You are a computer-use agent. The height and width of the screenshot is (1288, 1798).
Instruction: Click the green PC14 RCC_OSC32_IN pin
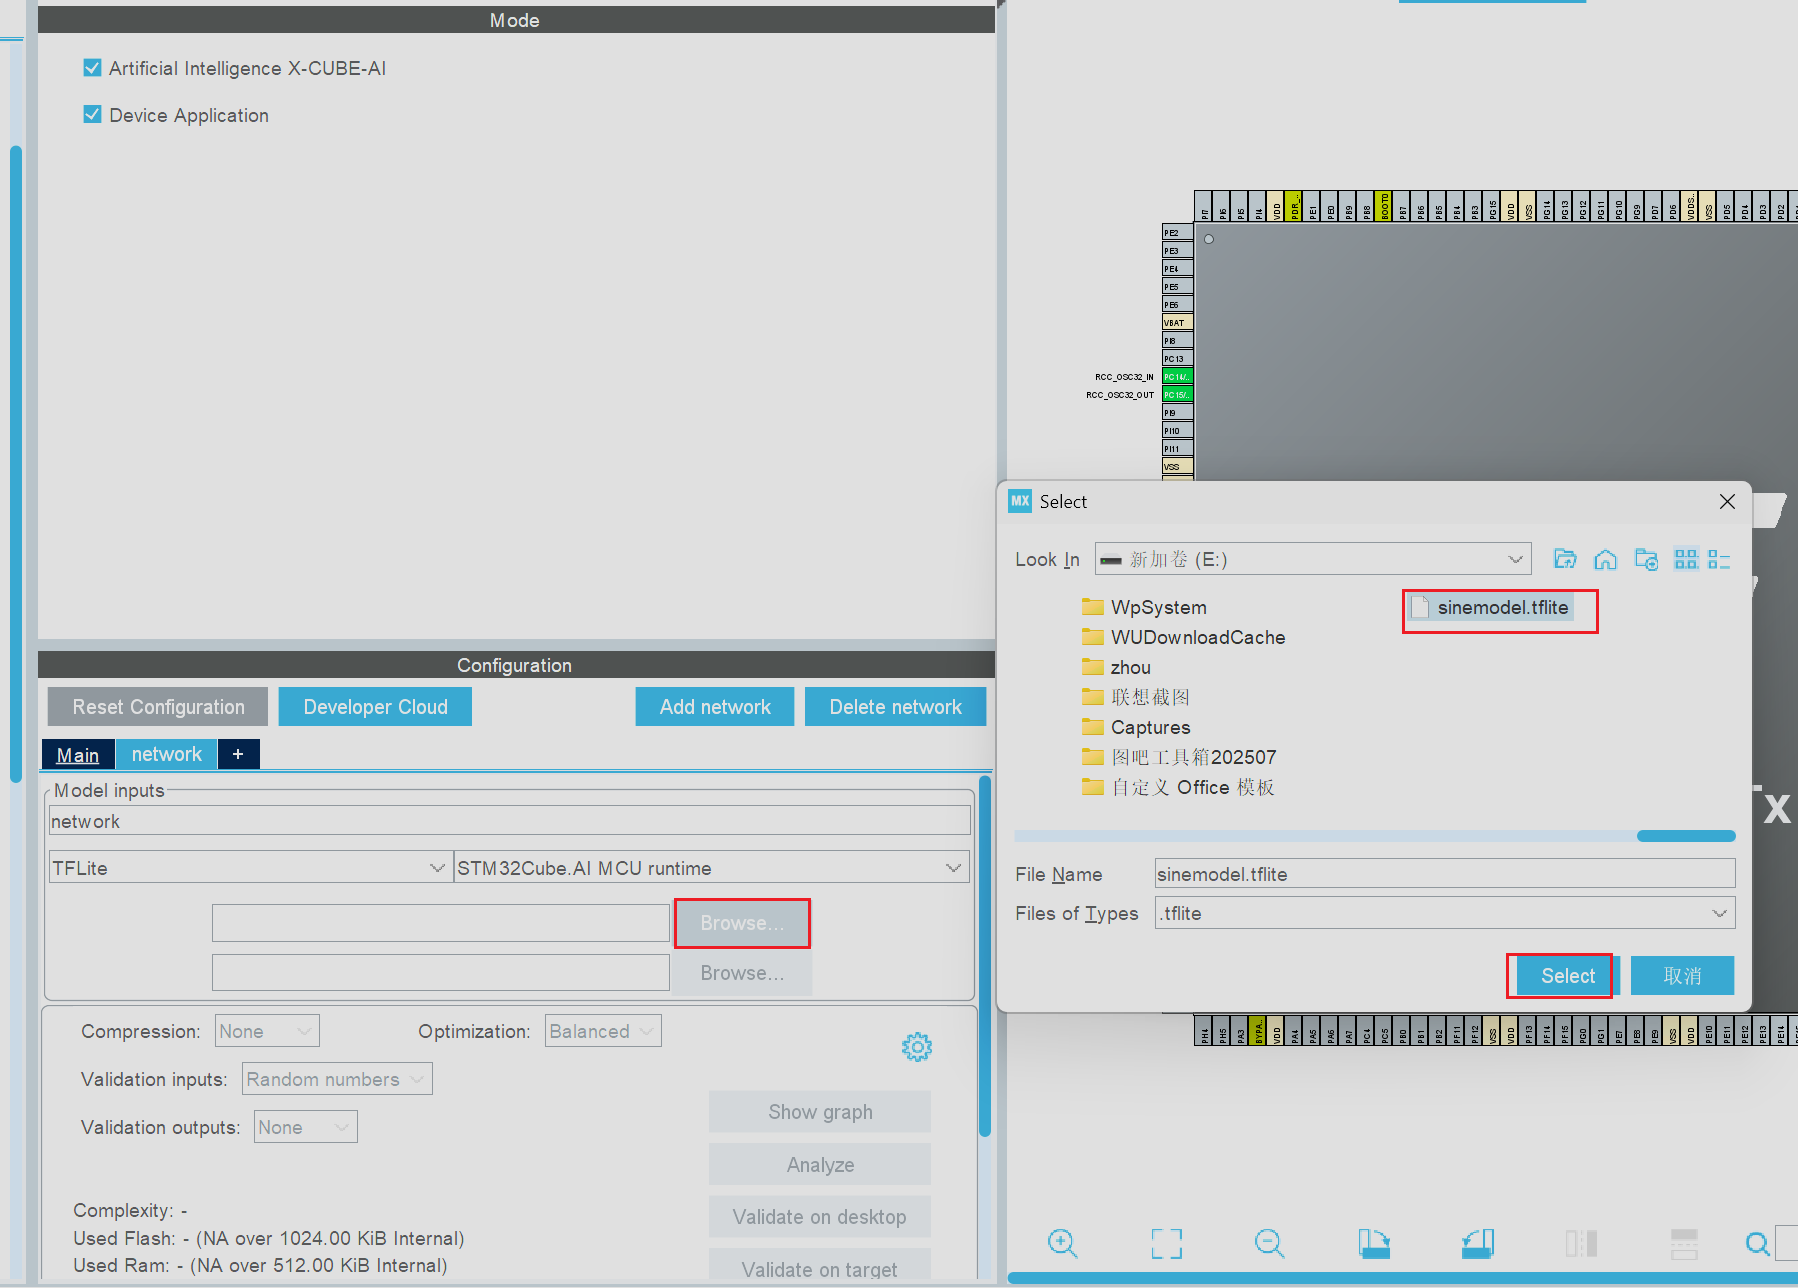(x=1177, y=377)
